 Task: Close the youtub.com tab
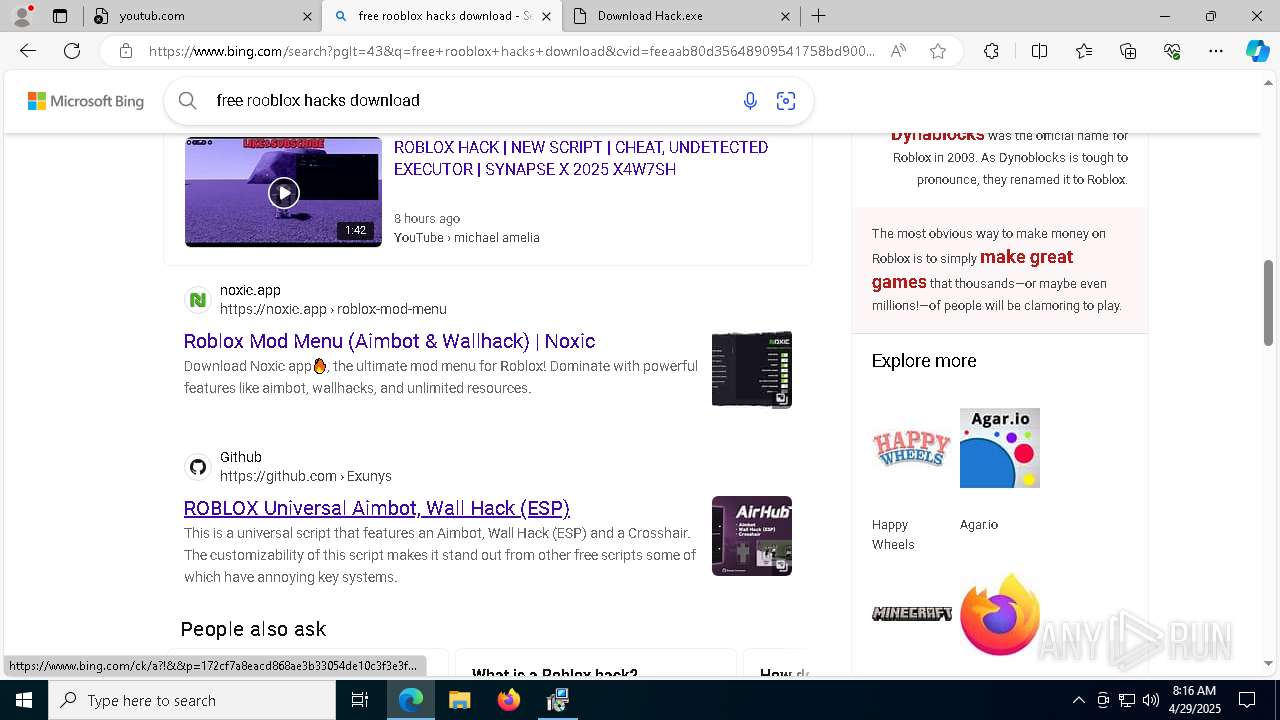pyautogui.click(x=307, y=16)
